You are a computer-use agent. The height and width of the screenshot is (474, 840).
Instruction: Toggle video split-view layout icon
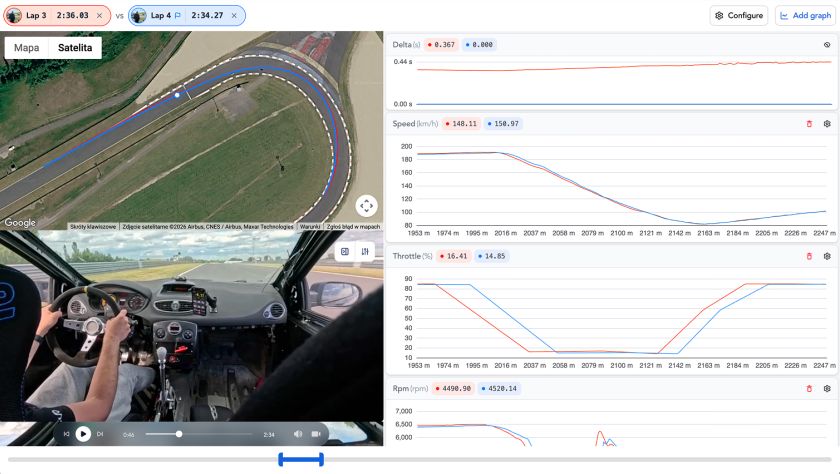click(x=345, y=251)
